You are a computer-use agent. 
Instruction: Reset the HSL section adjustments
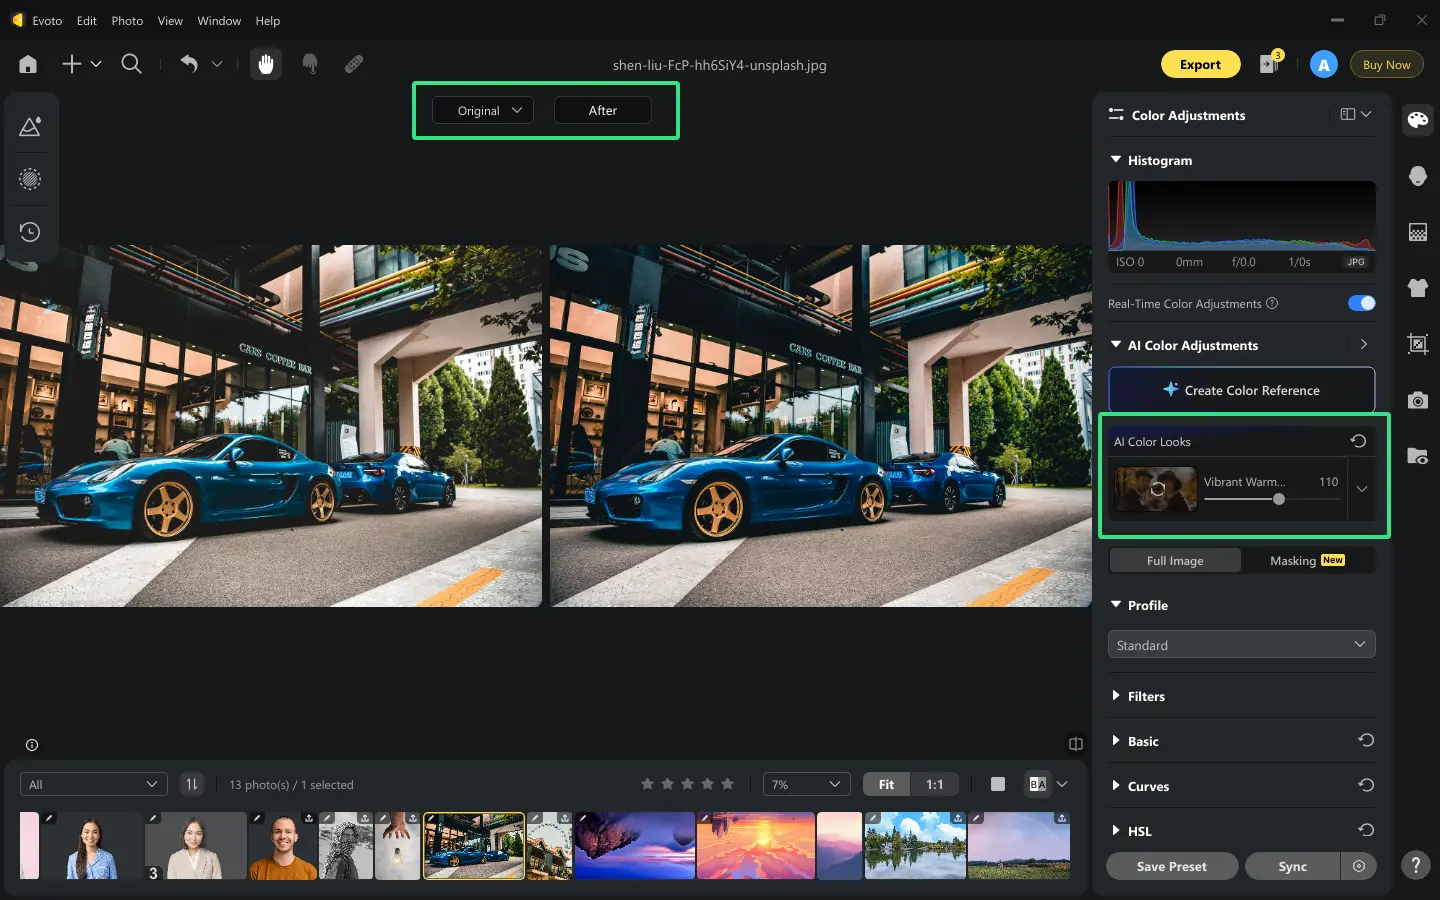click(1366, 830)
